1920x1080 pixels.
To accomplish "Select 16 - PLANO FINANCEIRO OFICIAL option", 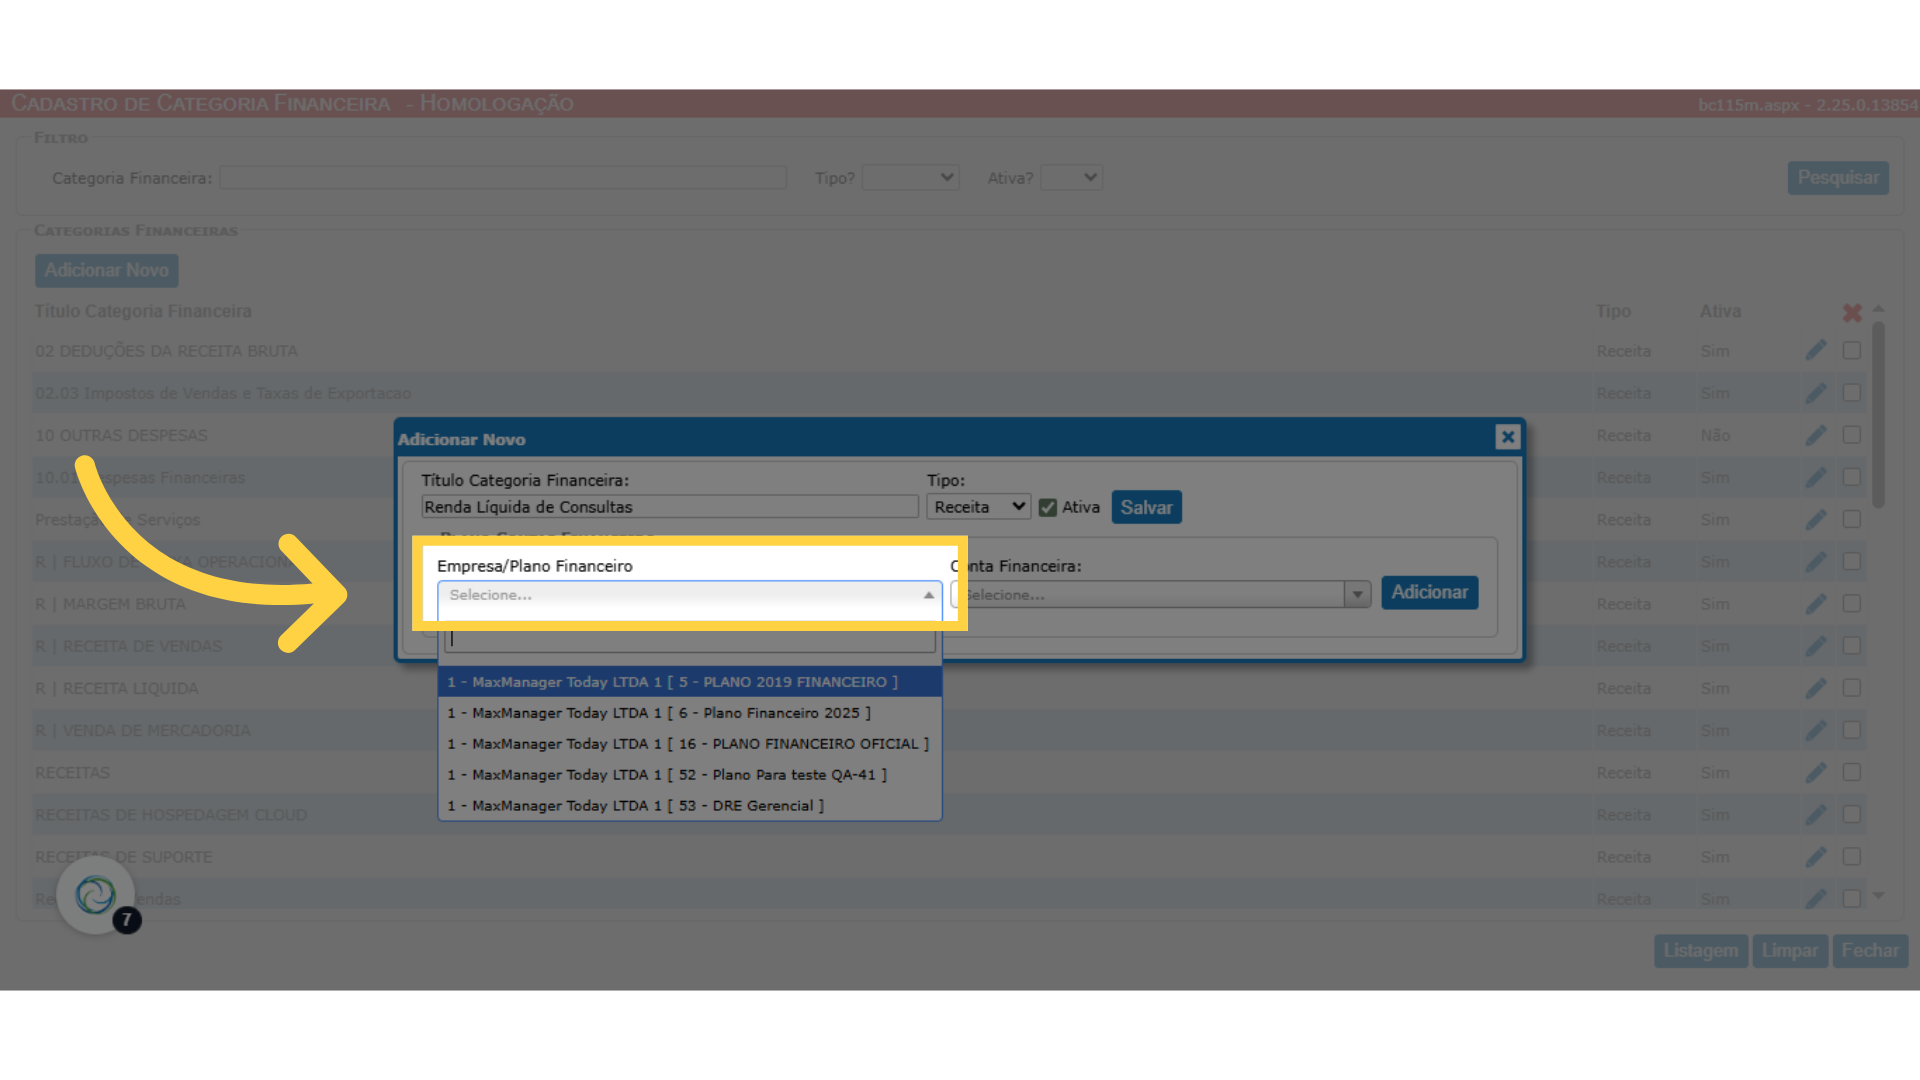I will tap(690, 744).
